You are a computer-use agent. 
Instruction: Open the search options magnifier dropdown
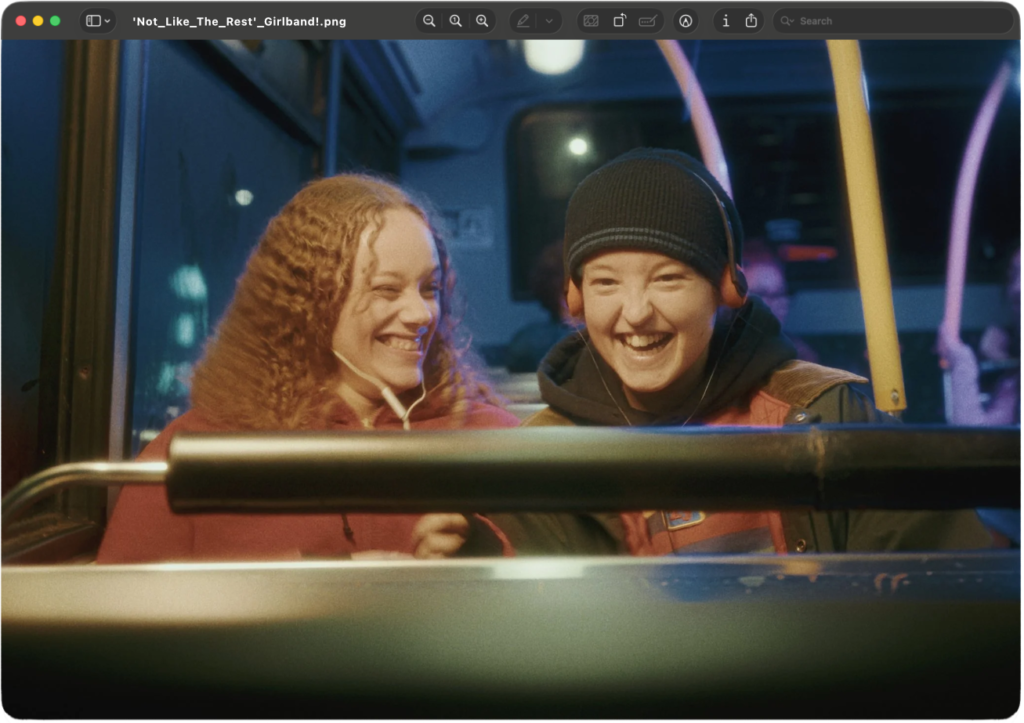787,21
